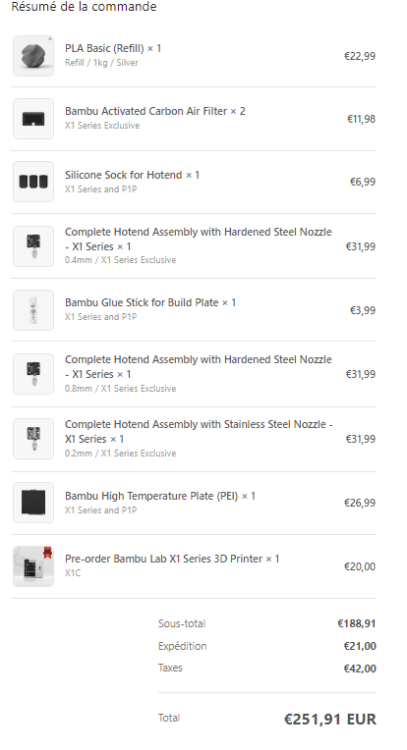Image resolution: width=407 pixels, height=750 pixels.
Task: Click the Expédition cost €21,00
Action: point(360,646)
